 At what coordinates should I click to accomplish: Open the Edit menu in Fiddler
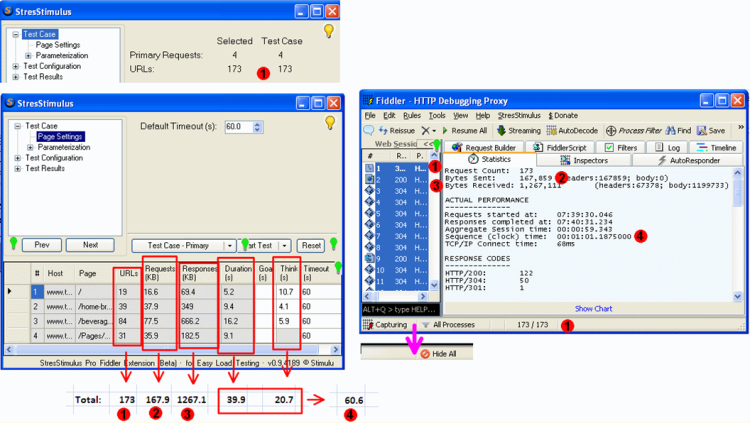click(x=389, y=116)
